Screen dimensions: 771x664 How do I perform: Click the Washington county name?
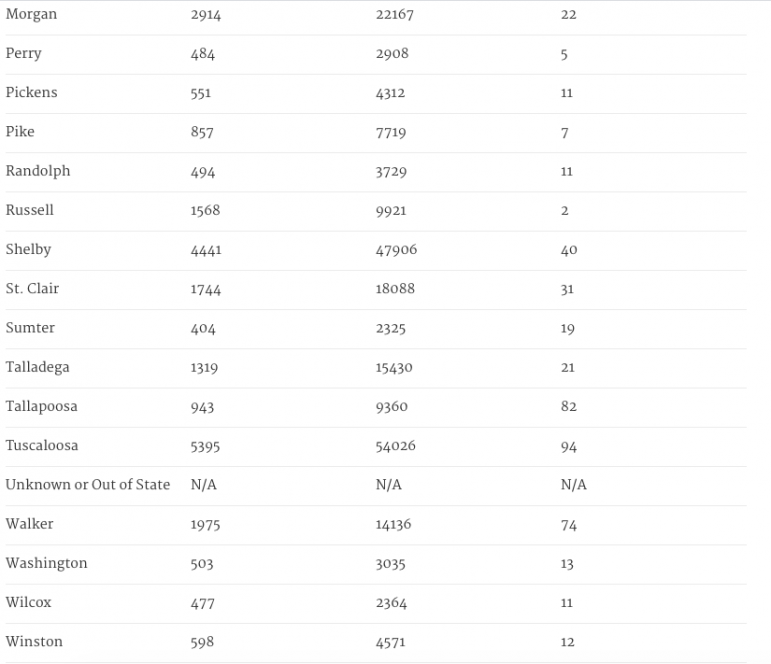46,564
